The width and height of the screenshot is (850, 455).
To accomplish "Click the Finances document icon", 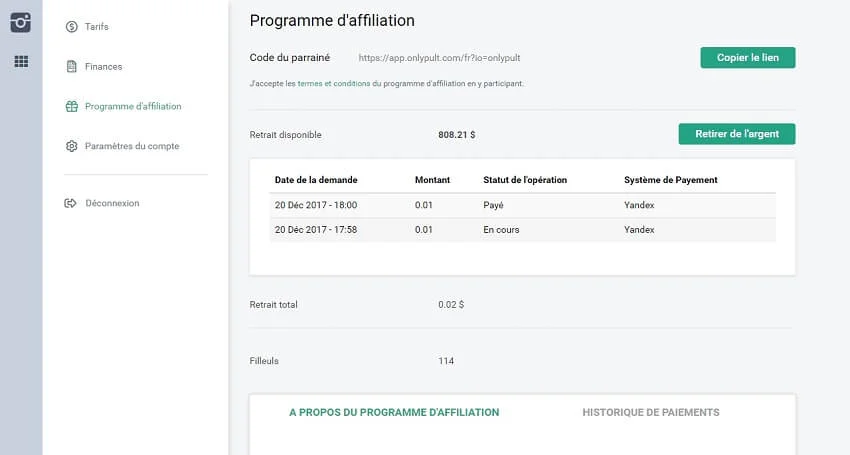I will (71, 67).
